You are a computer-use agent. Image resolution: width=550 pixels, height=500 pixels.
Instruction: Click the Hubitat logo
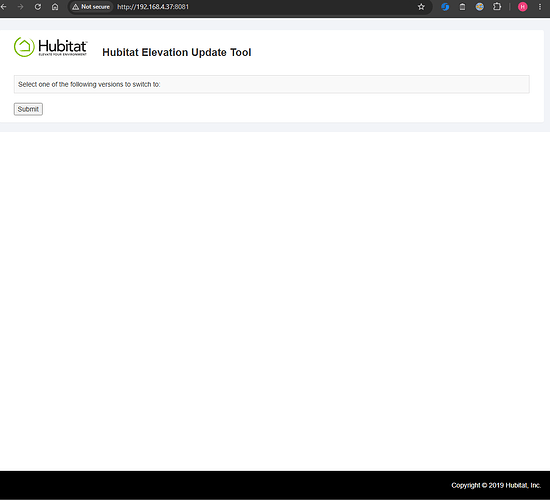click(51, 47)
